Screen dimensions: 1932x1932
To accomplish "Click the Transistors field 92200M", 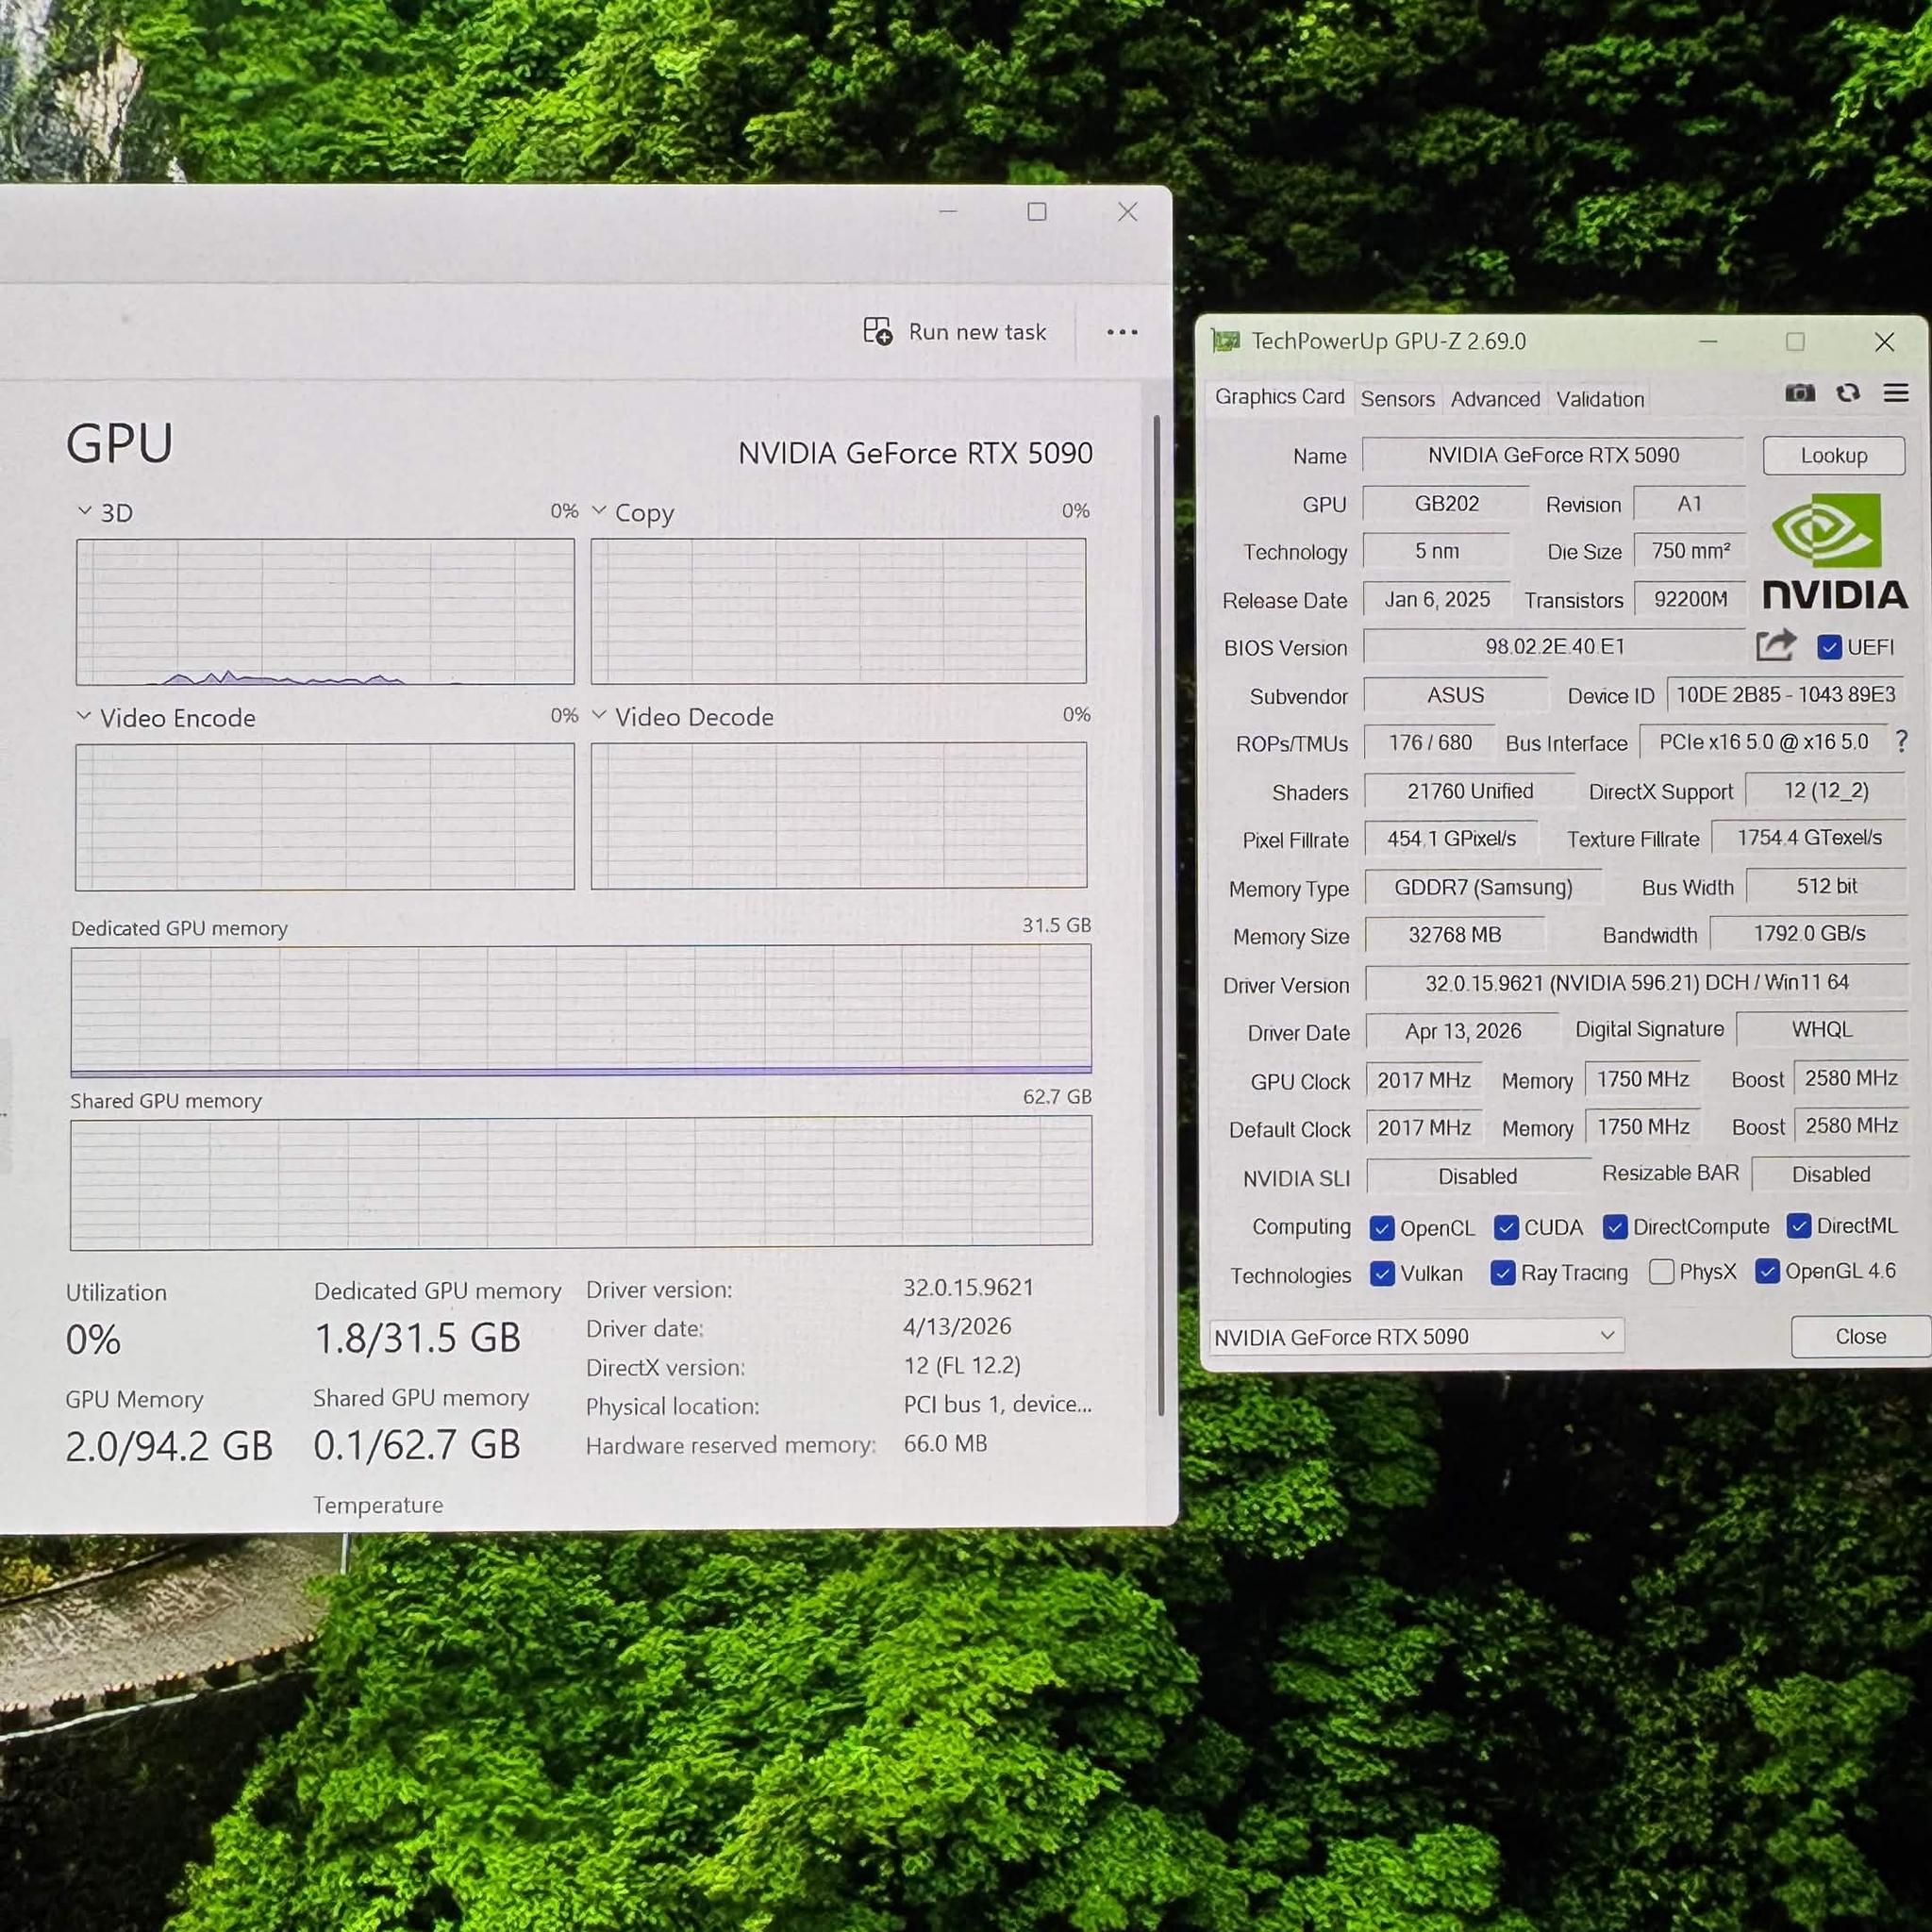I will coord(1690,599).
